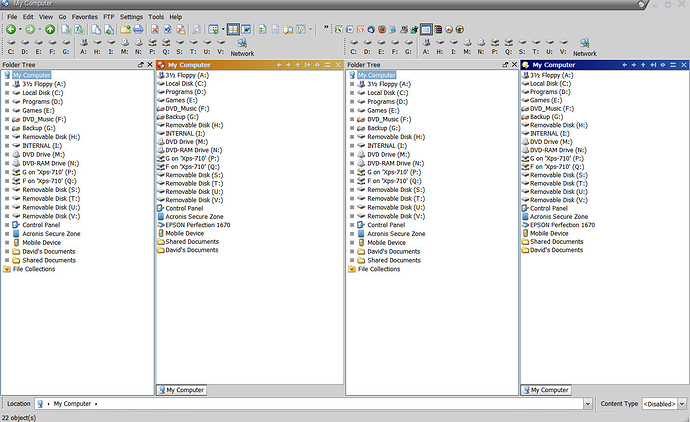This screenshot has width=690, height=422.
Task: Click the green Back arrow button
Action: (10, 30)
